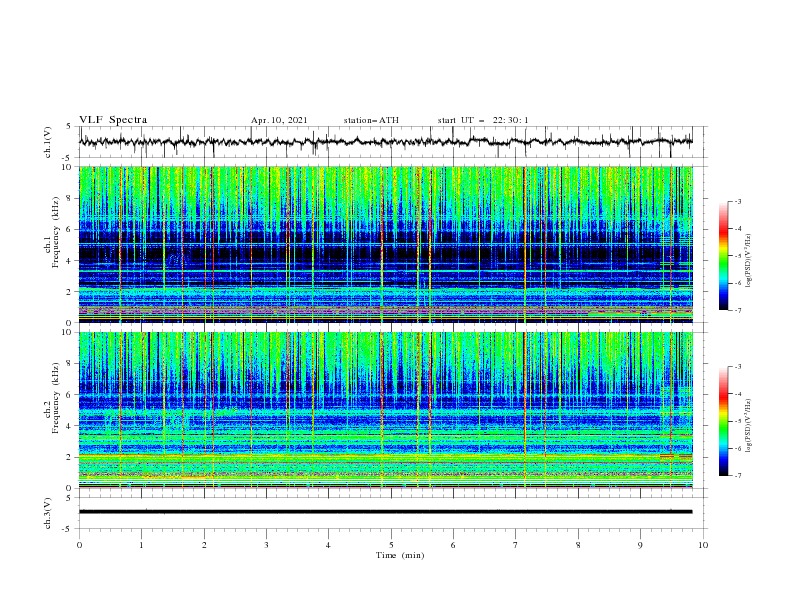The height and width of the screenshot is (612, 792).
Task: Click the 'station=ATH' header label
Action: coord(371,120)
